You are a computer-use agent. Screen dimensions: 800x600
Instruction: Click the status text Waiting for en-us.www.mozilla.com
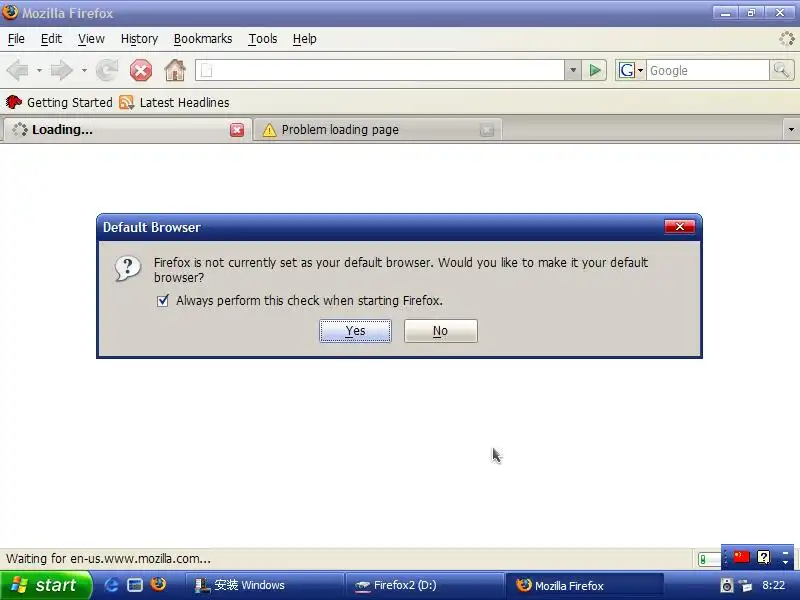point(108,559)
